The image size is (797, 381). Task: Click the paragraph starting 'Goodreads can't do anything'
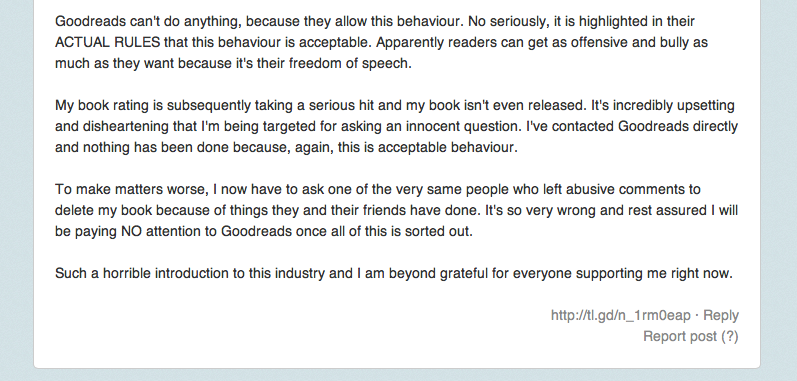(x=381, y=42)
